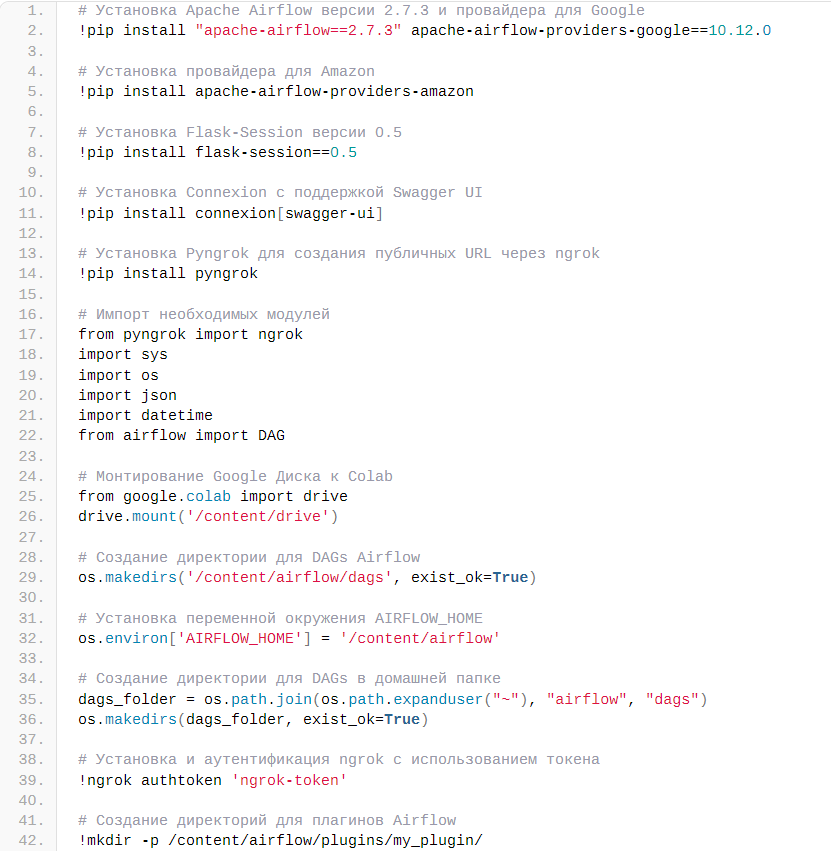
Task: Click the comment about mounting Google Диск
Action: pos(236,477)
